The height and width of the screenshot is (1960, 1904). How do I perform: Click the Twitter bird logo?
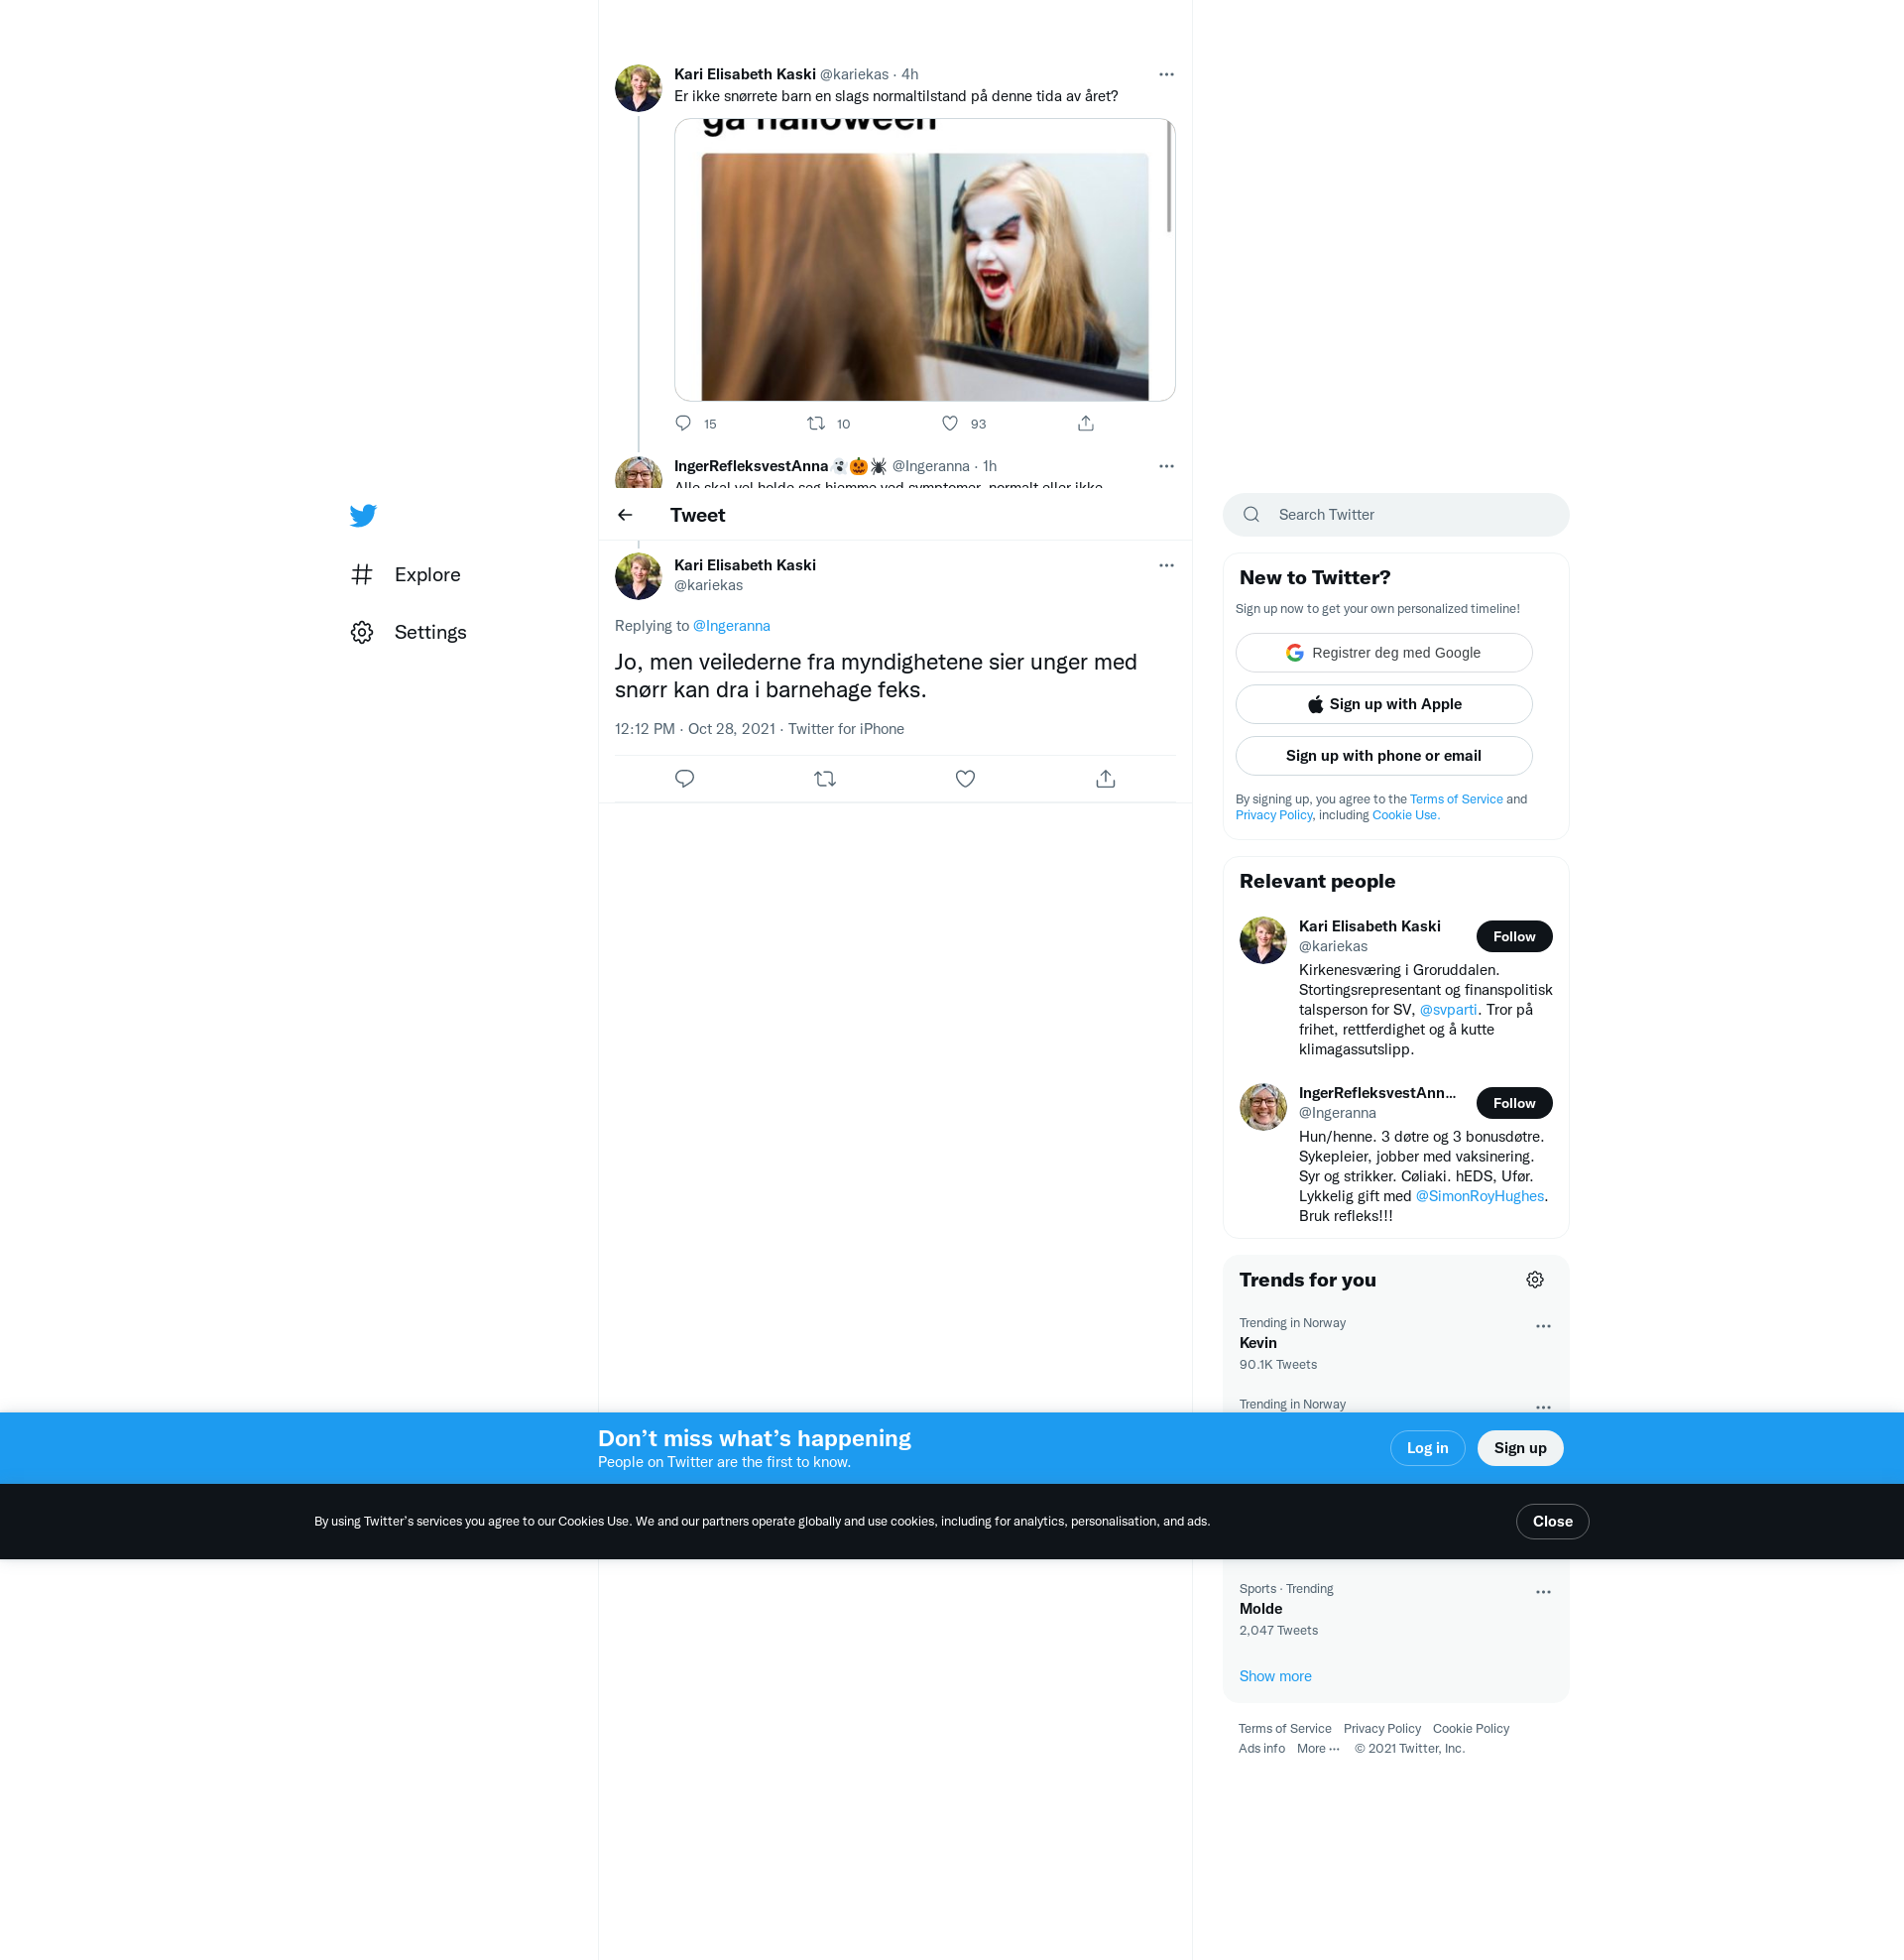tap(363, 515)
